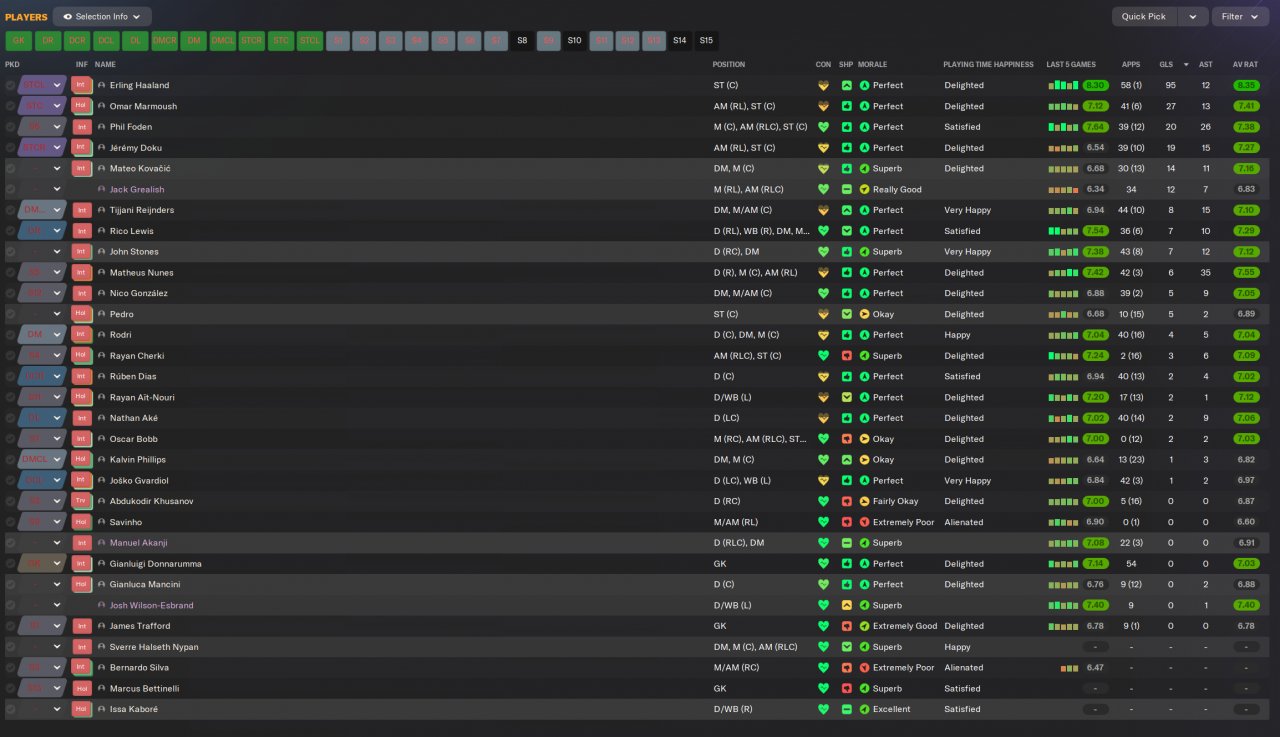1280x737 pixels.
Task: Click the Int status badge for Erling Haaland
Action: pyautogui.click(x=82, y=85)
